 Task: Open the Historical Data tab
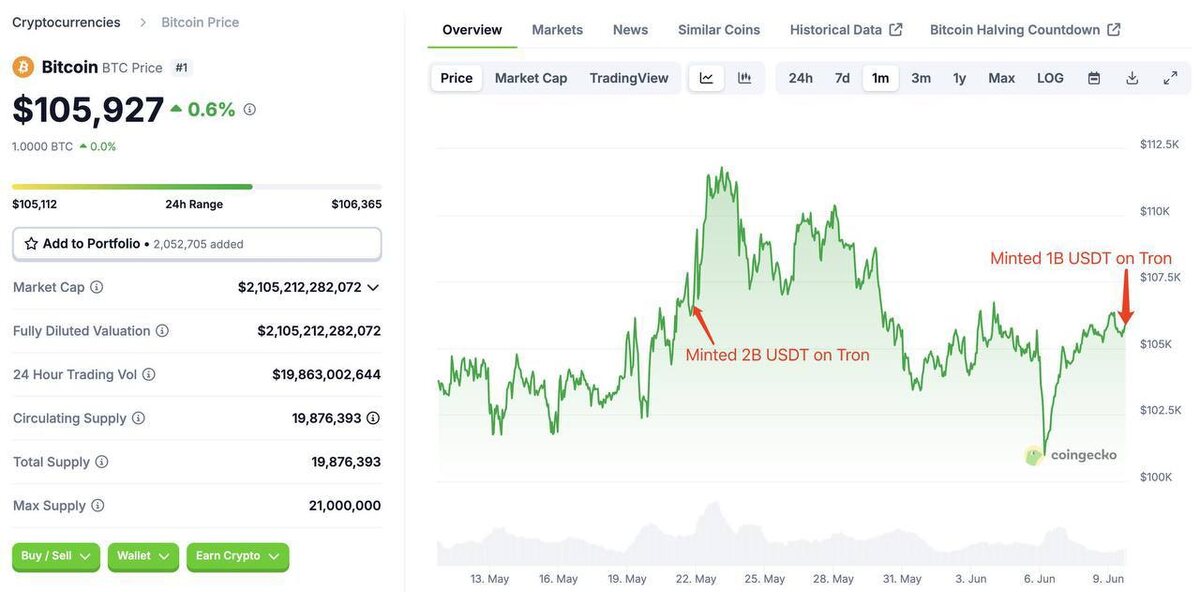click(x=845, y=30)
